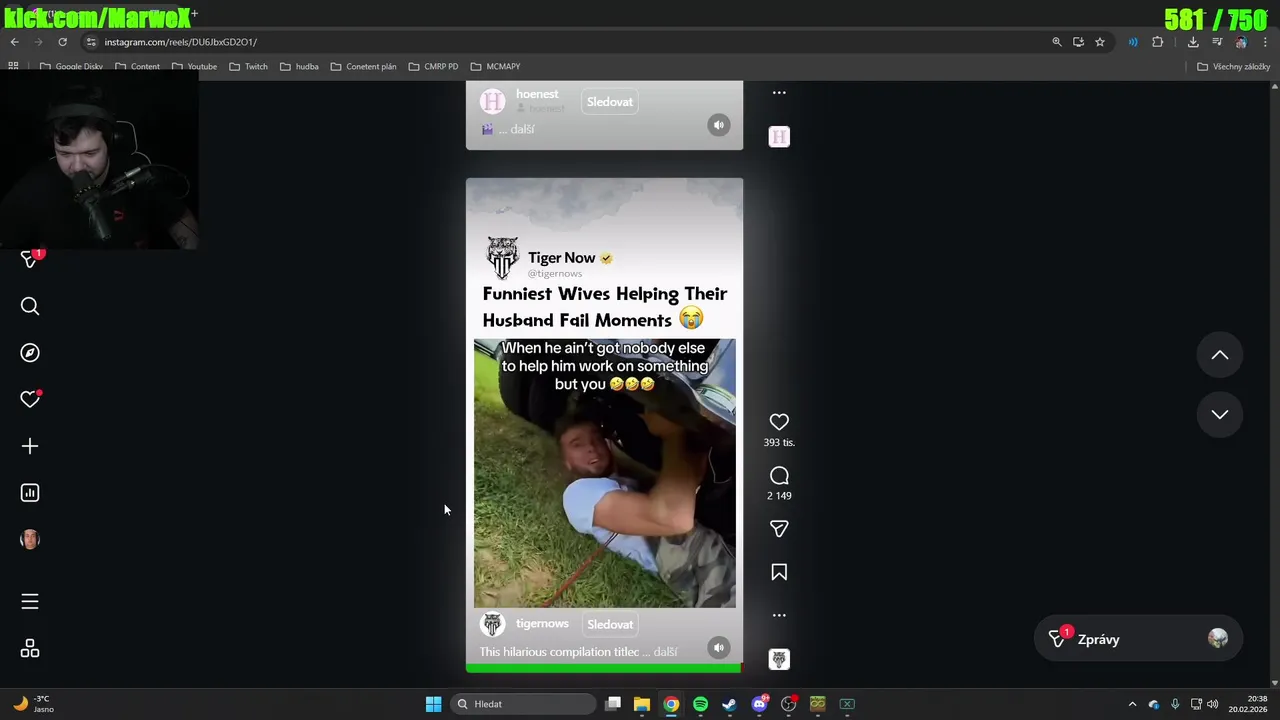Image resolution: width=1280 pixels, height=720 pixels.
Task: Open profile avatar in sidebar
Action: pos(30,540)
